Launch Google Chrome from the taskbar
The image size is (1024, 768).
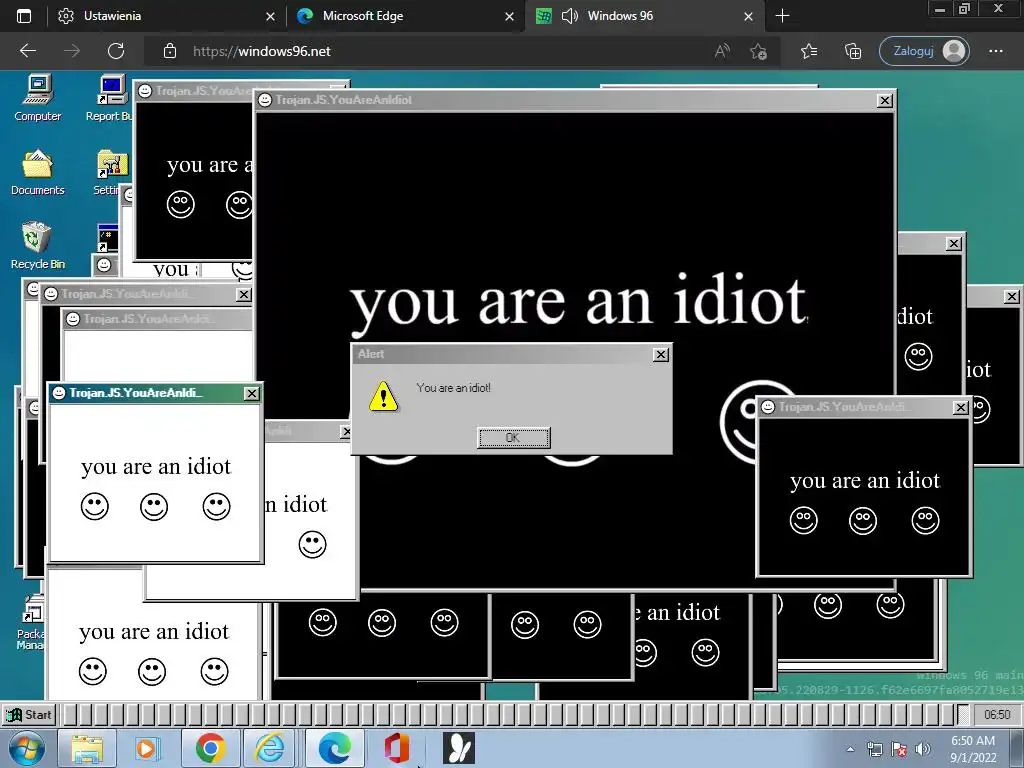pyautogui.click(x=210, y=748)
